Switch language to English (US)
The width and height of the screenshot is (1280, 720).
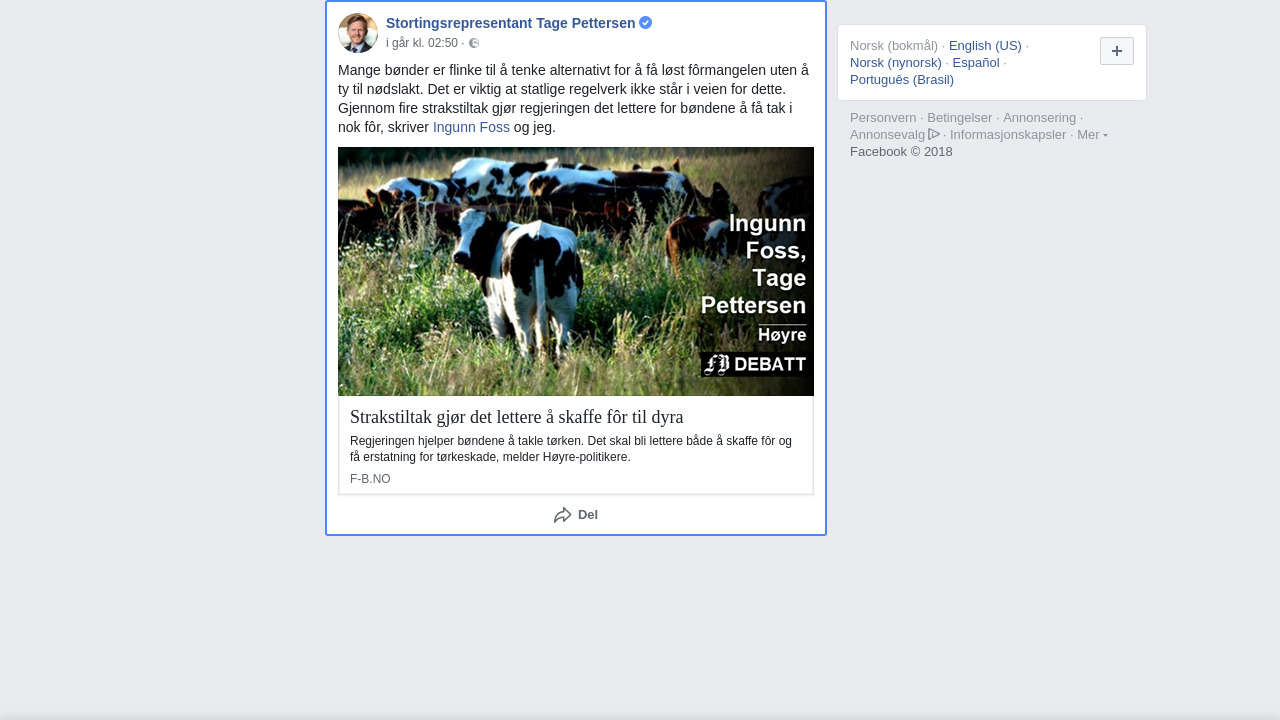[985, 45]
